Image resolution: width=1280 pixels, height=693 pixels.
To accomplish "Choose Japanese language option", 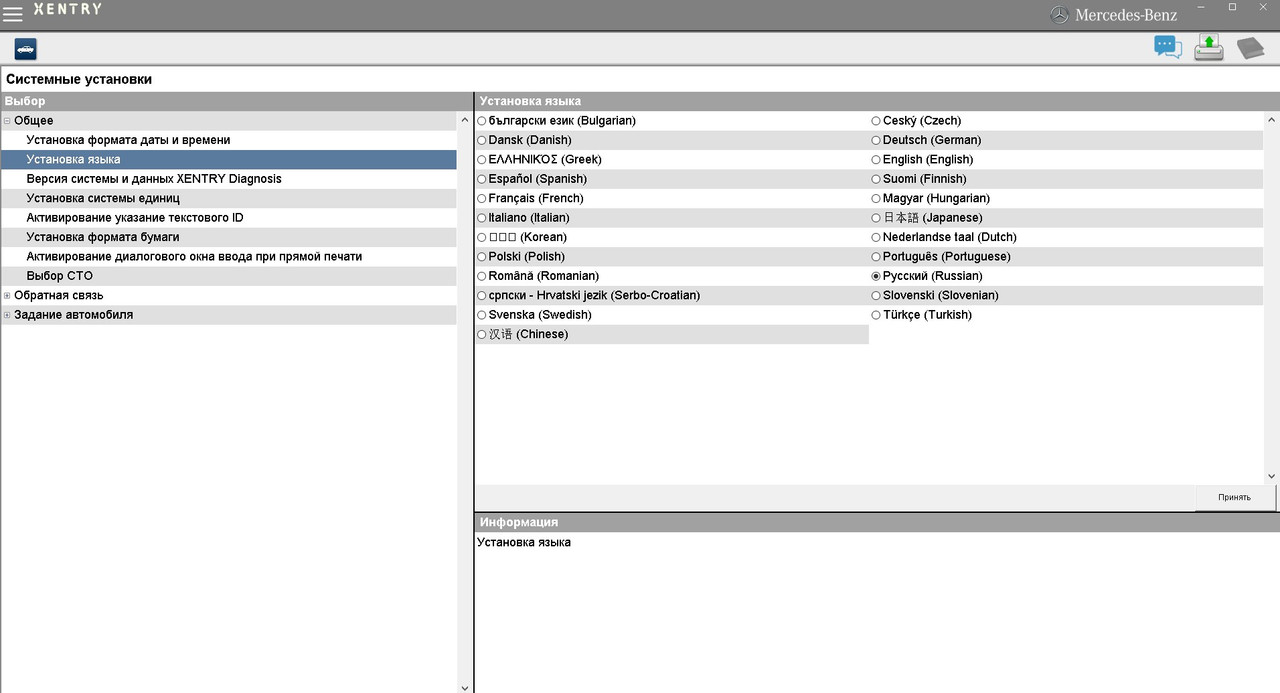I will (876, 218).
